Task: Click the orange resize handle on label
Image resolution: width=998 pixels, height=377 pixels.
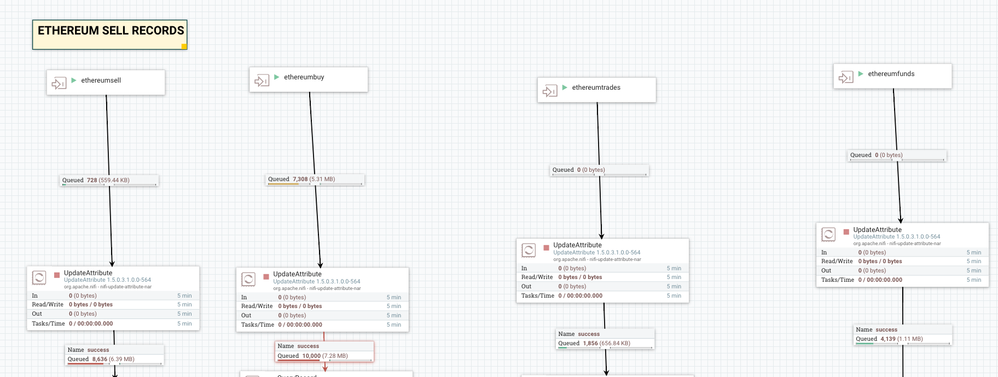Action: [x=184, y=46]
